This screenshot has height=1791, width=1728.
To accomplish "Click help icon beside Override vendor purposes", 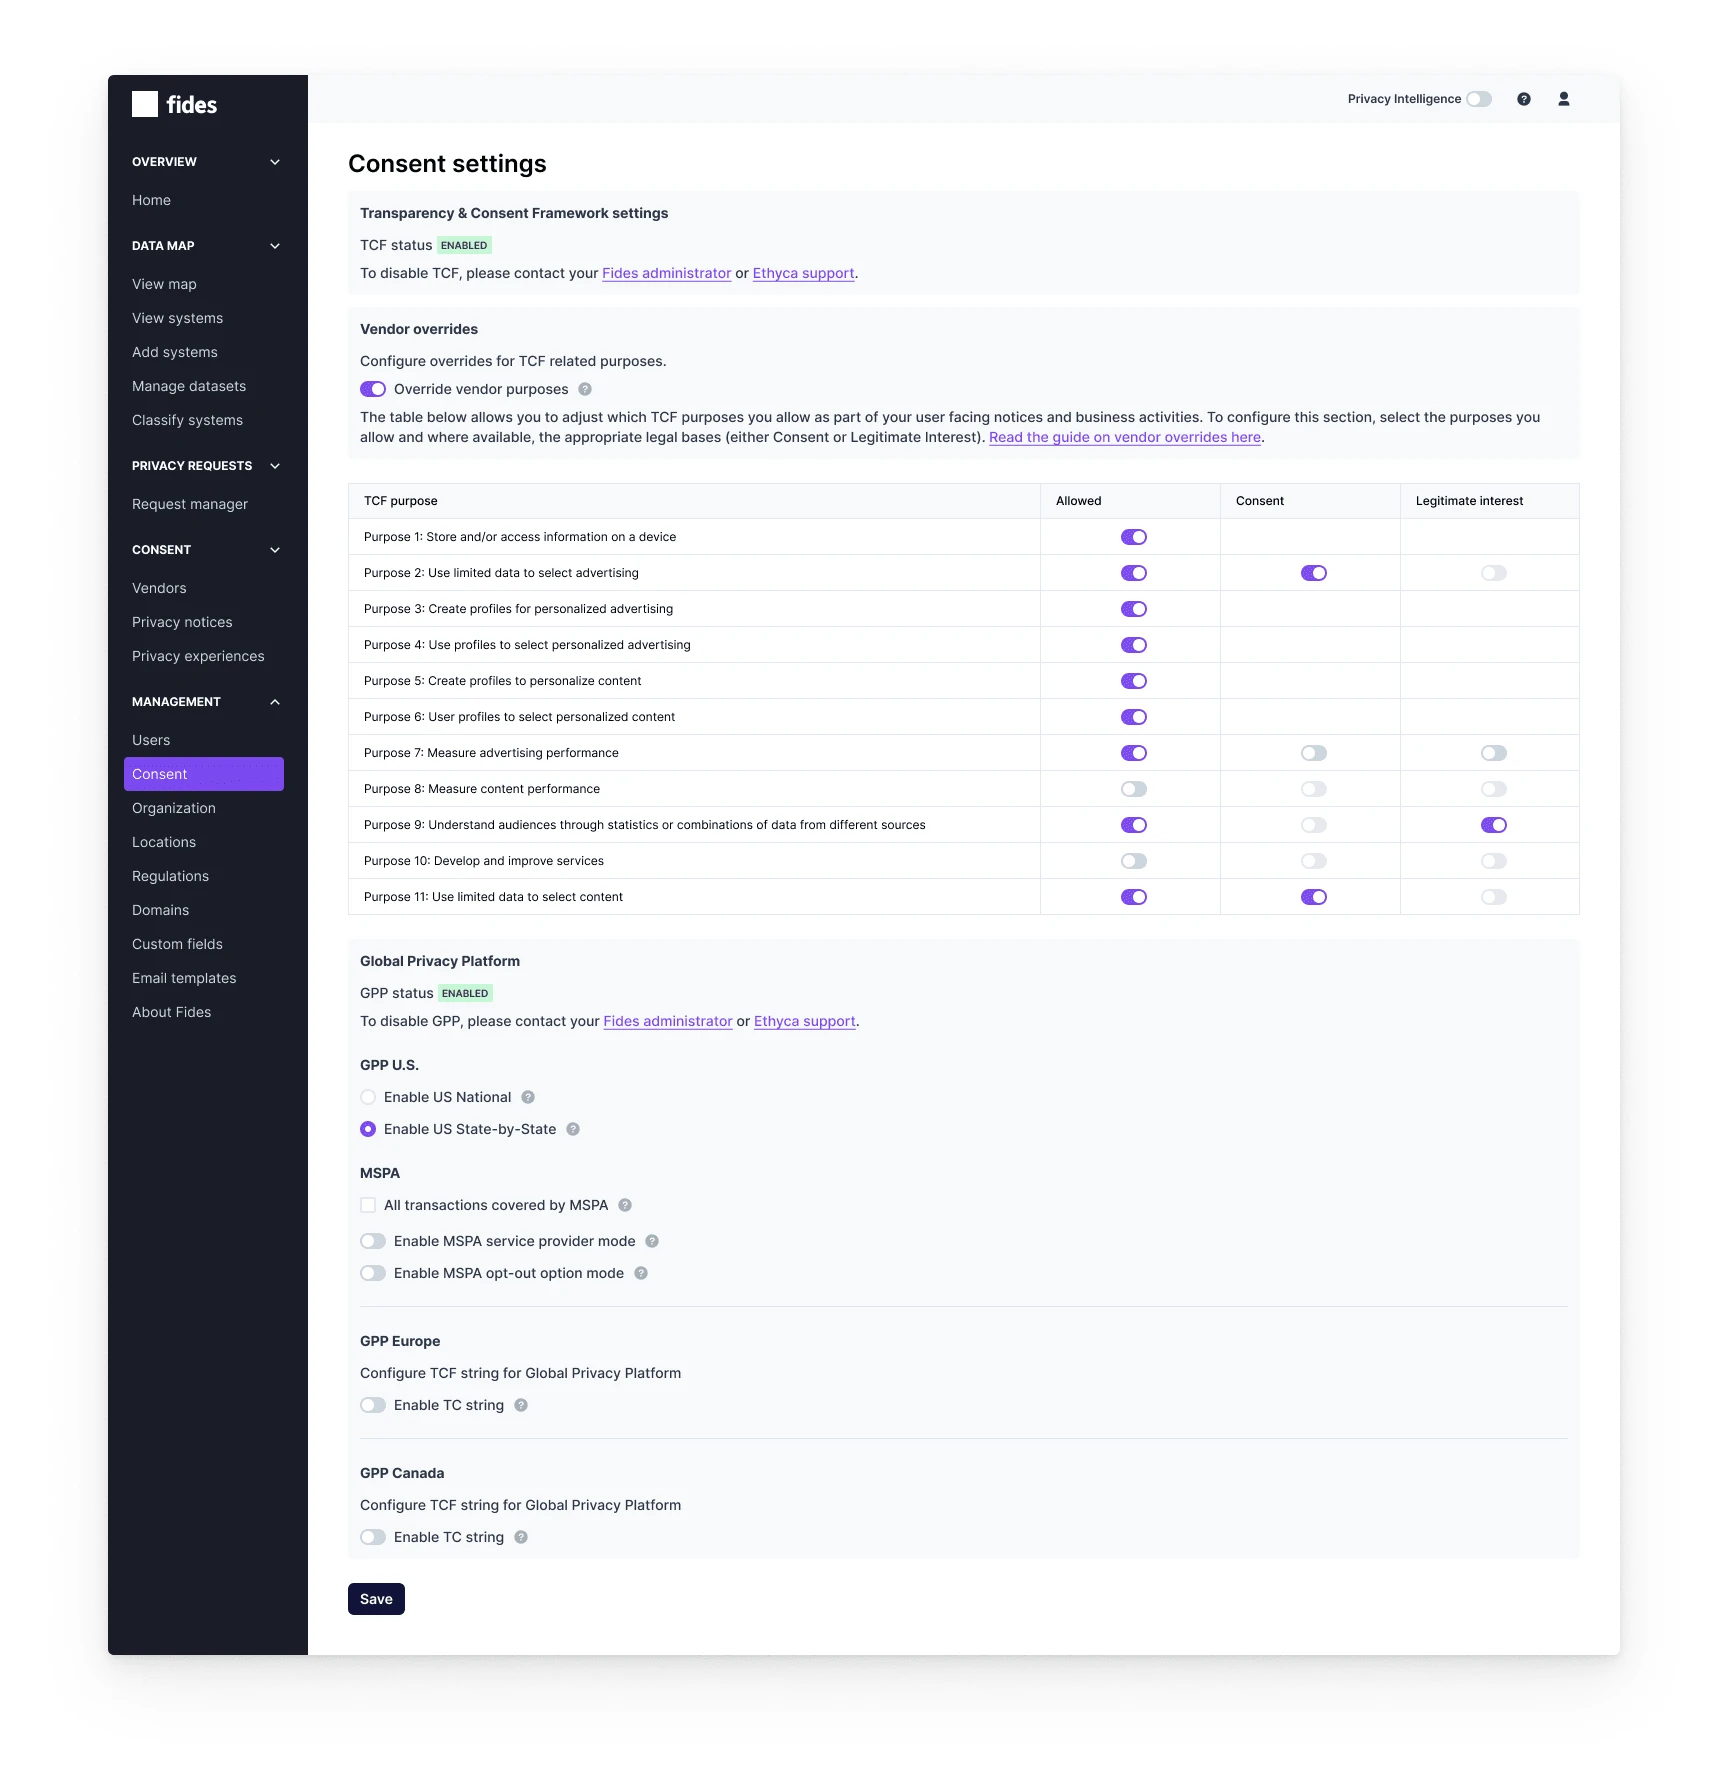I will coord(585,389).
